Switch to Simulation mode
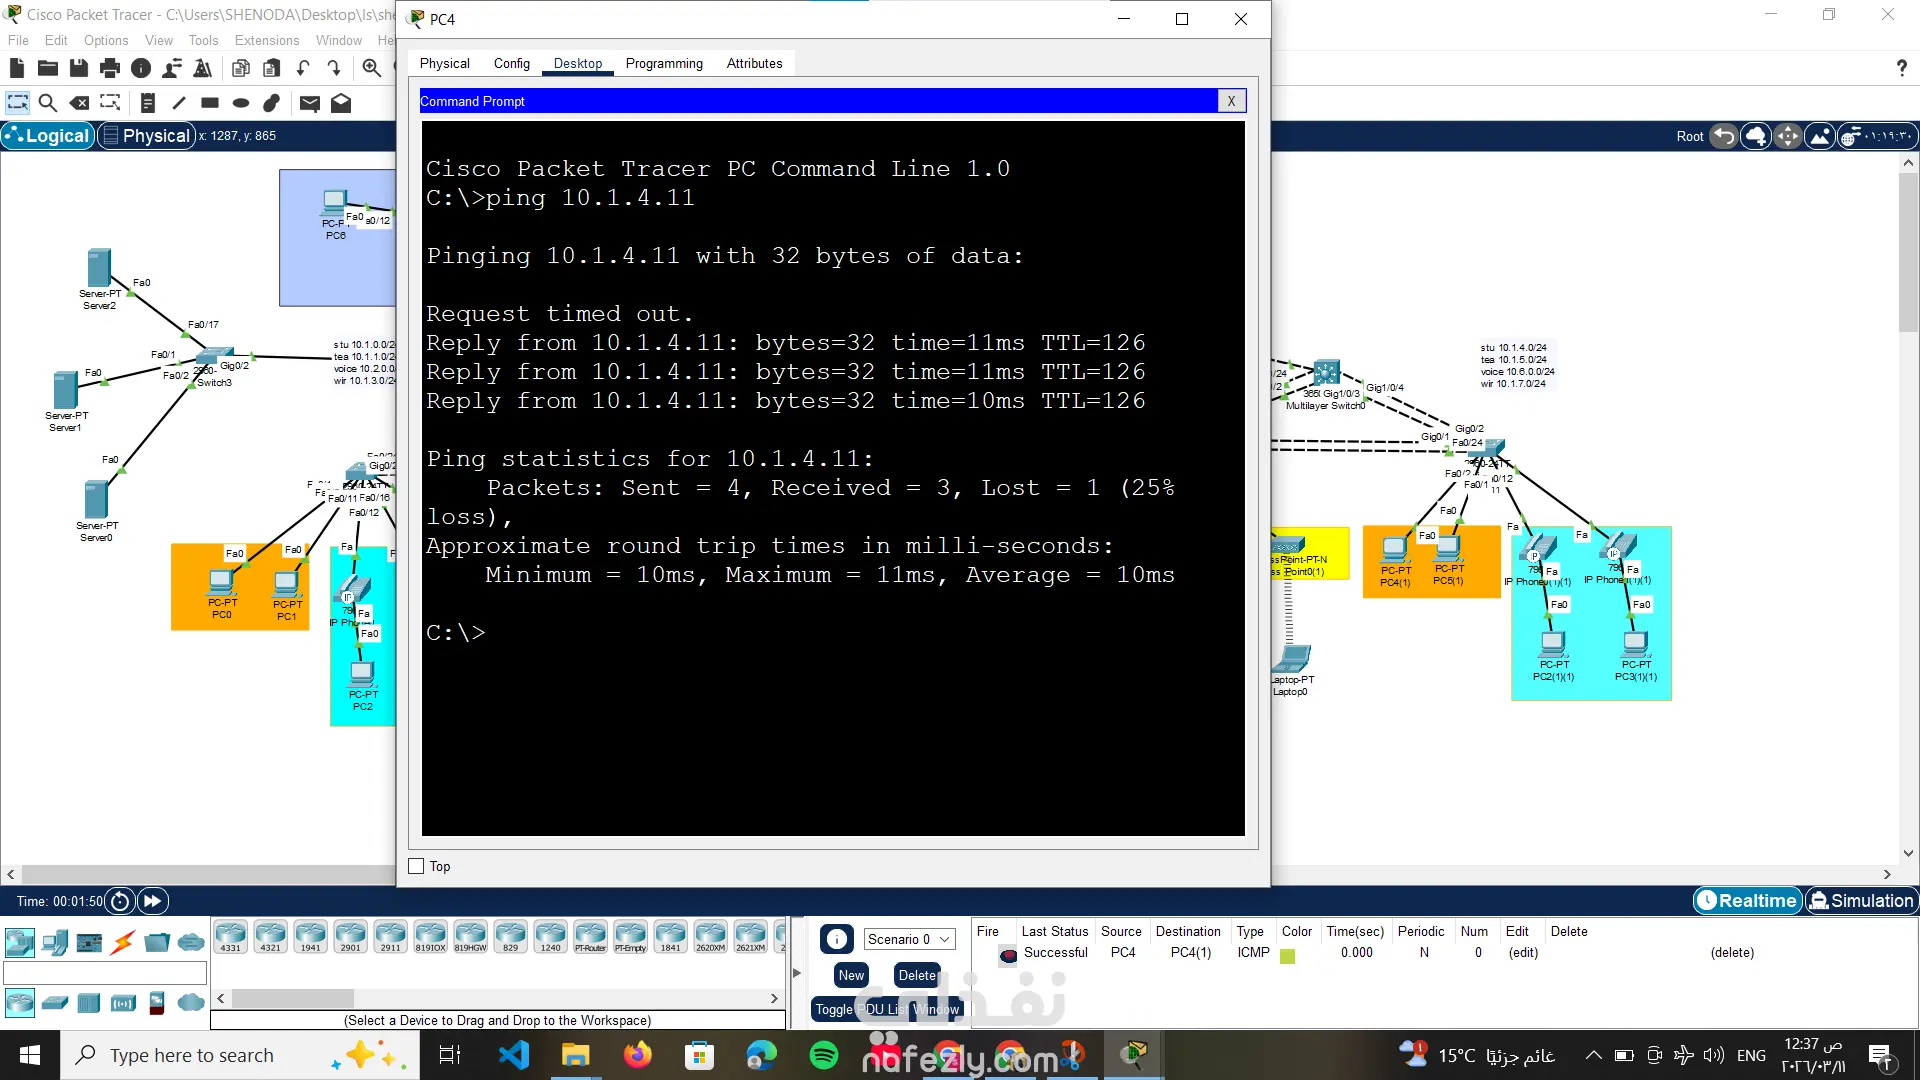Screen dimensions: 1920x1080 (x=1861, y=901)
